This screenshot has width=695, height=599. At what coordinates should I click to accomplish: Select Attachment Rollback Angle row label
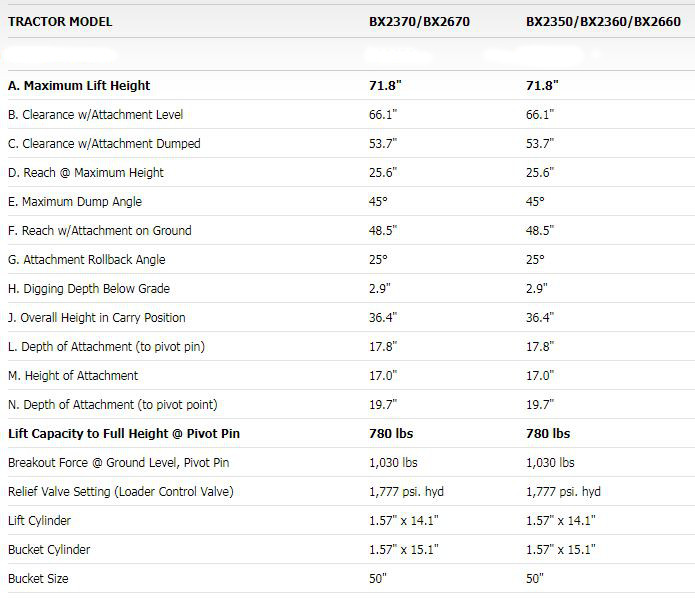(87, 260)
